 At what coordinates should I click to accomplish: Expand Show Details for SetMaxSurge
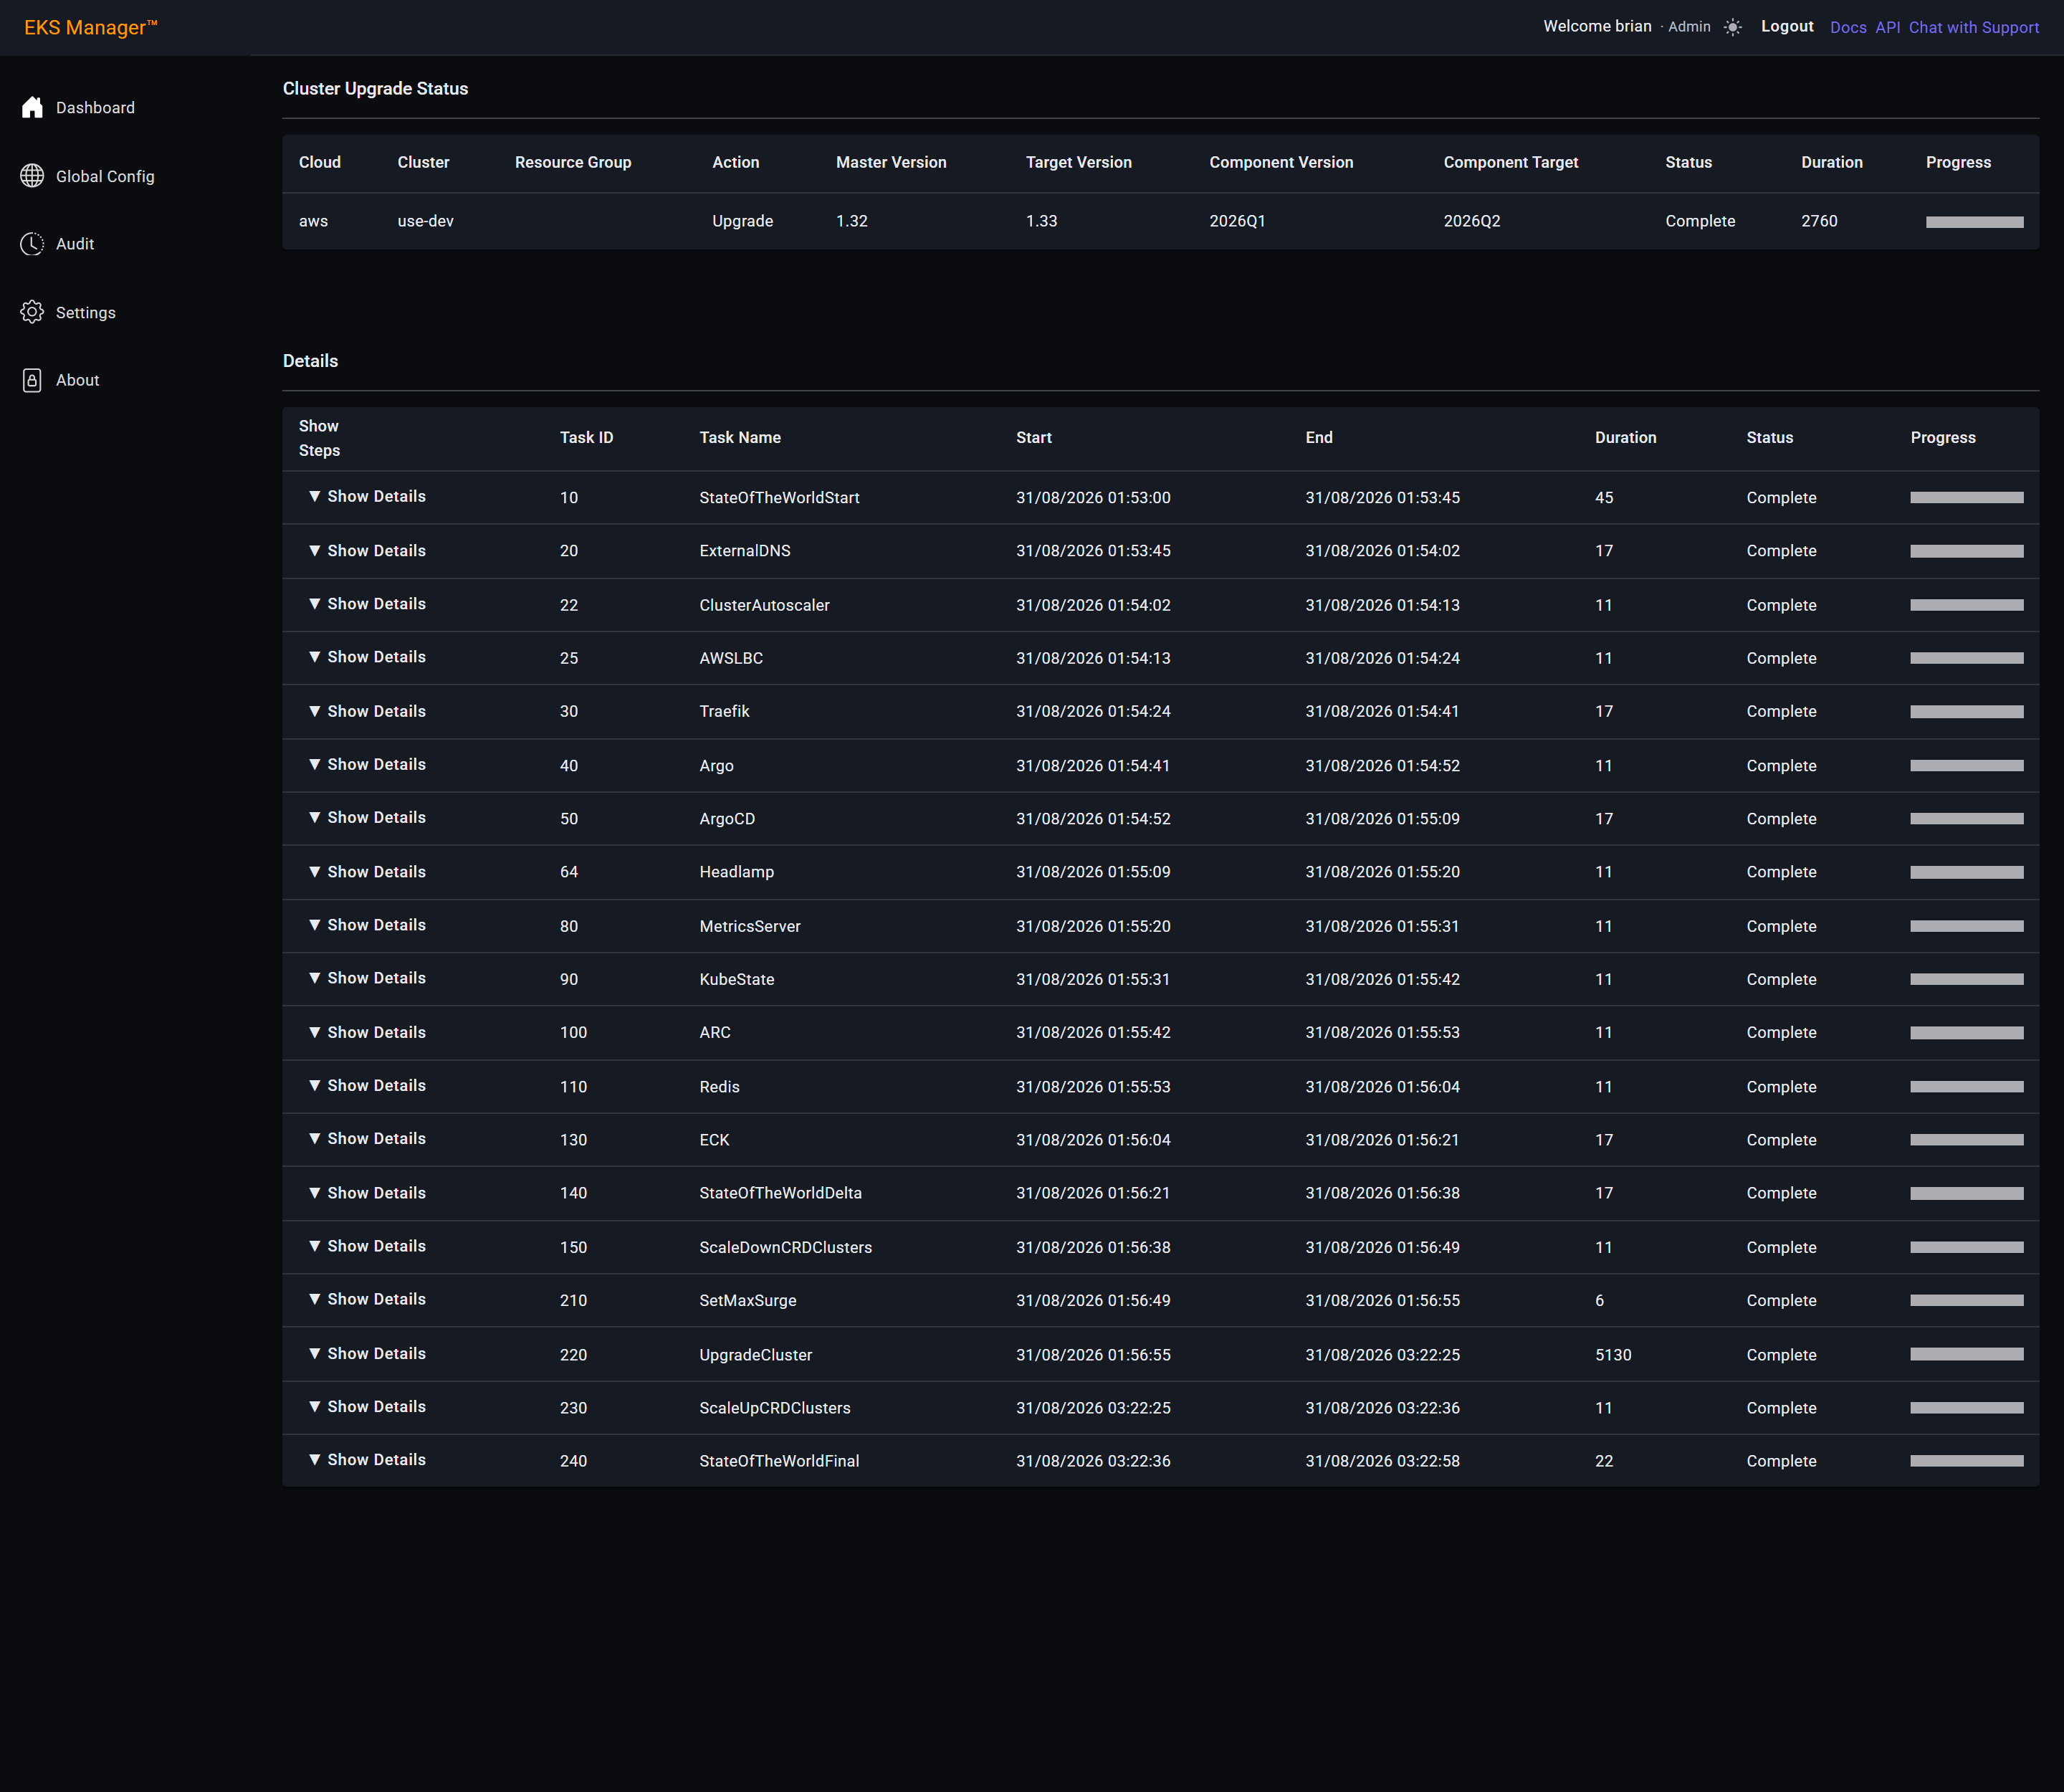tap(367, 1299)
